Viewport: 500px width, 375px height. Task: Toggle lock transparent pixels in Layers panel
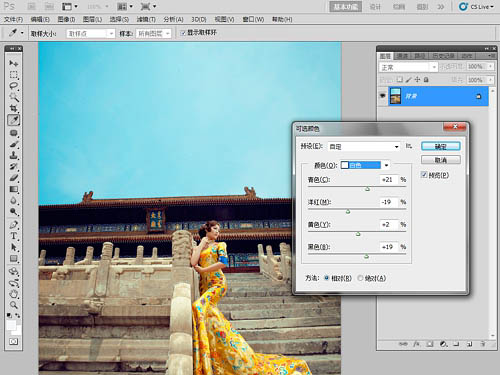click(399, 80)
